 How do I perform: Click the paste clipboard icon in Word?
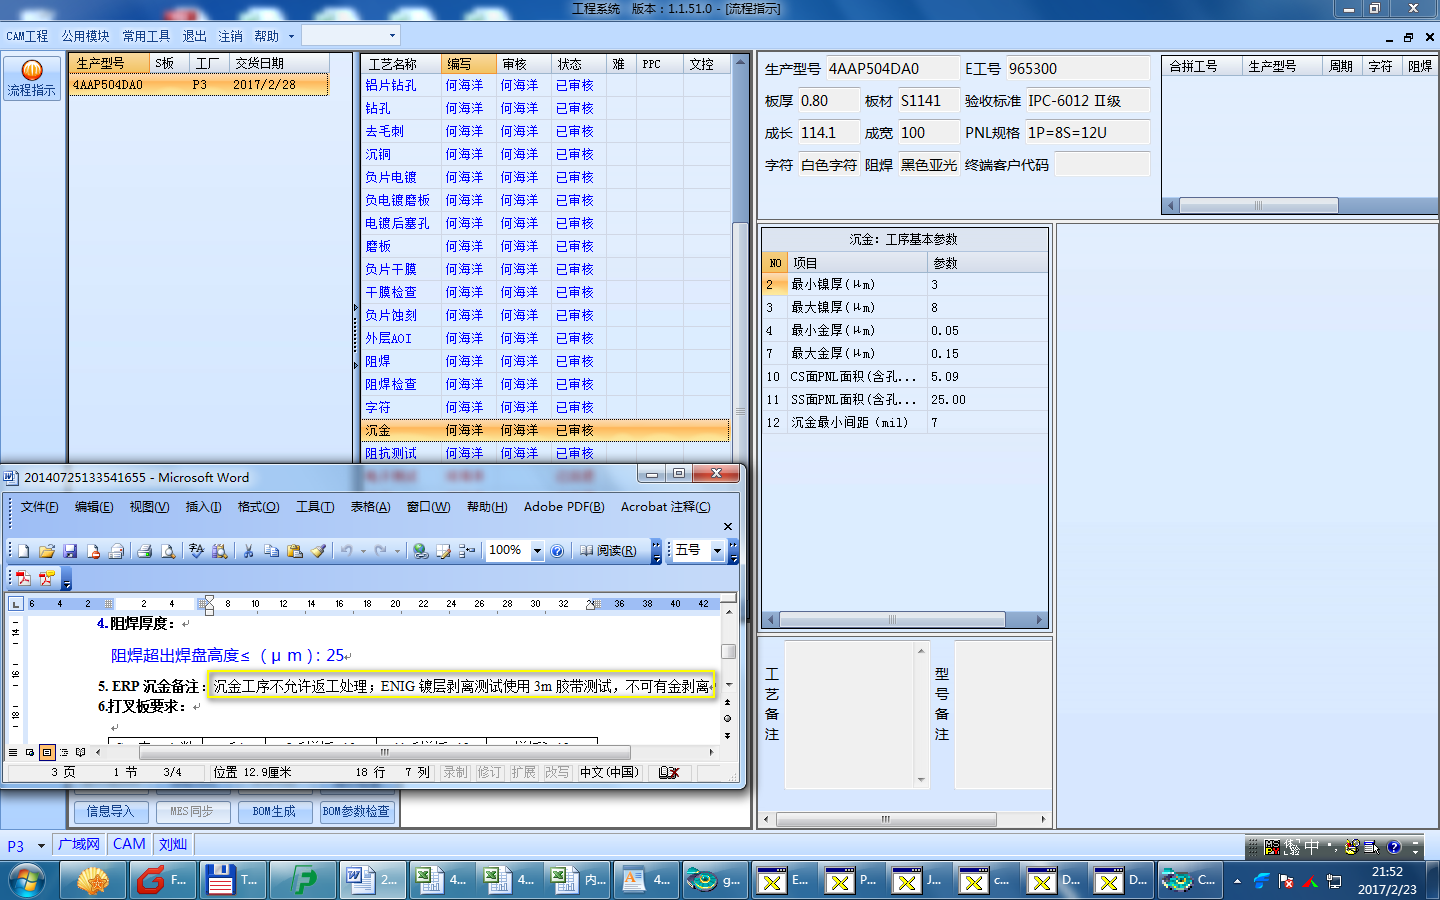[294, 551]
